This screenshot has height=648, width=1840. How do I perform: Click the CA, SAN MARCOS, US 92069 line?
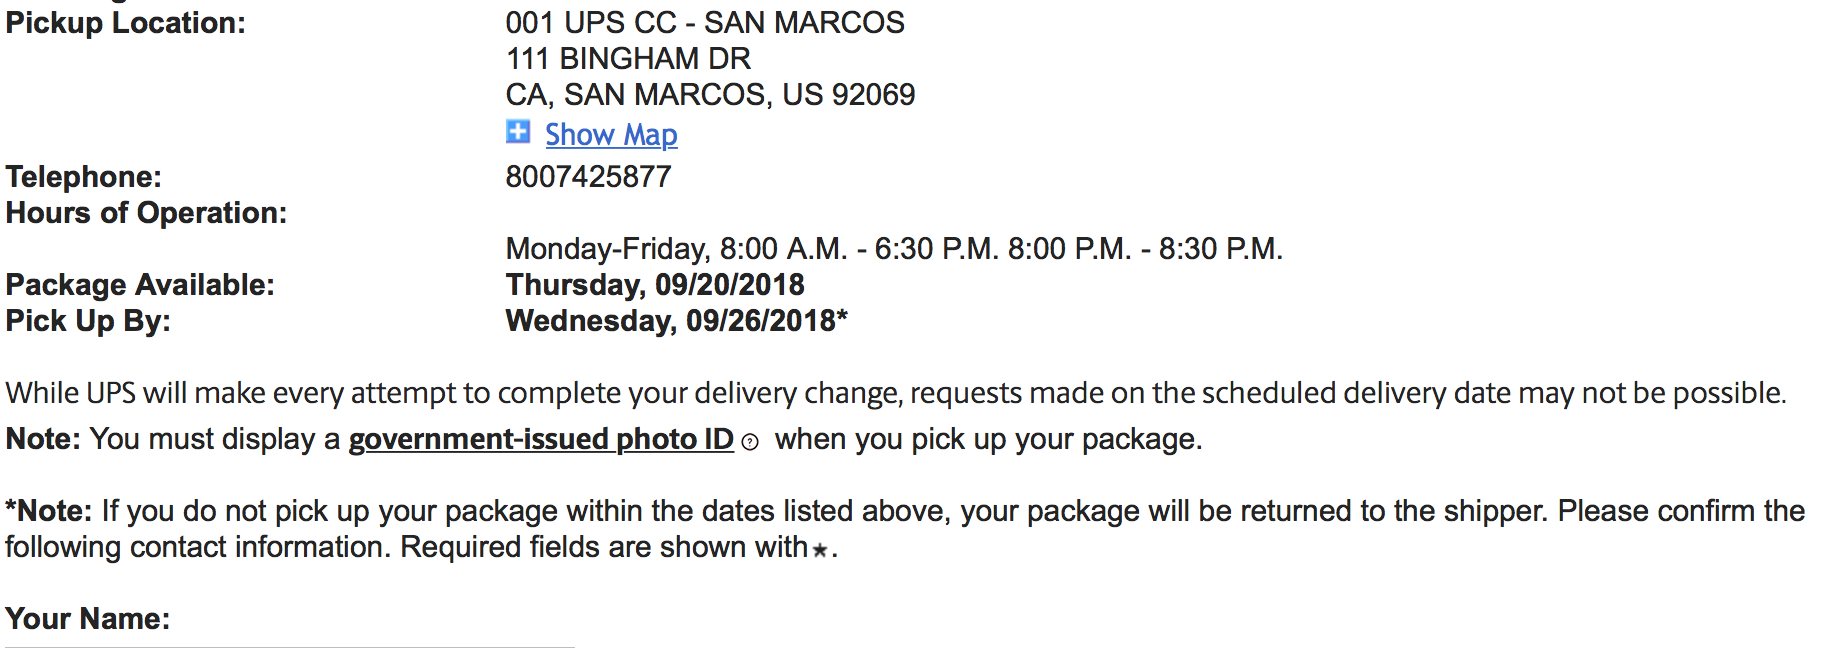click(x=710, y=95)
